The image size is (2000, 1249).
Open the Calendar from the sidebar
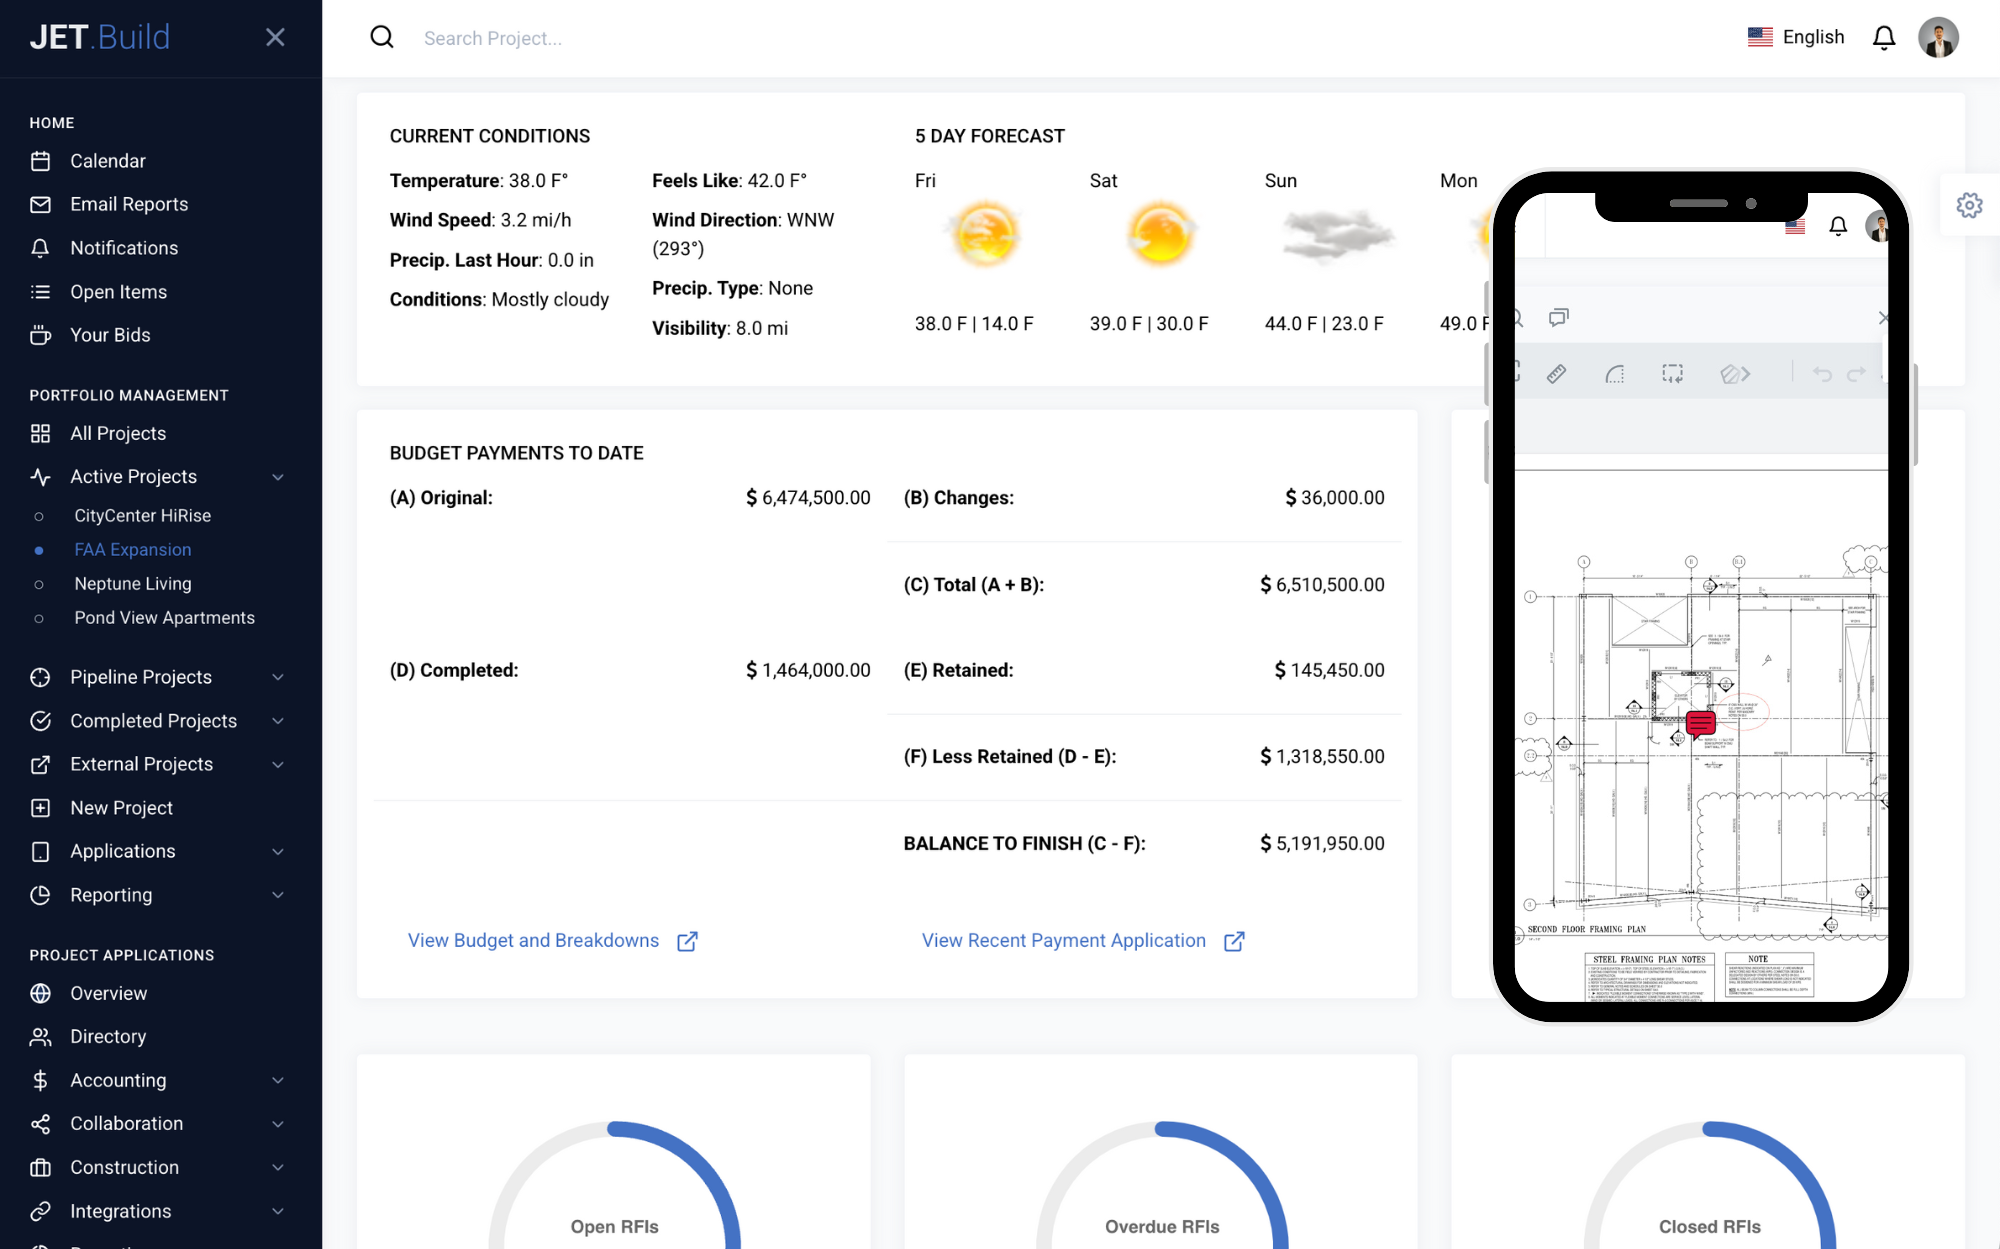tap(108, 161)
